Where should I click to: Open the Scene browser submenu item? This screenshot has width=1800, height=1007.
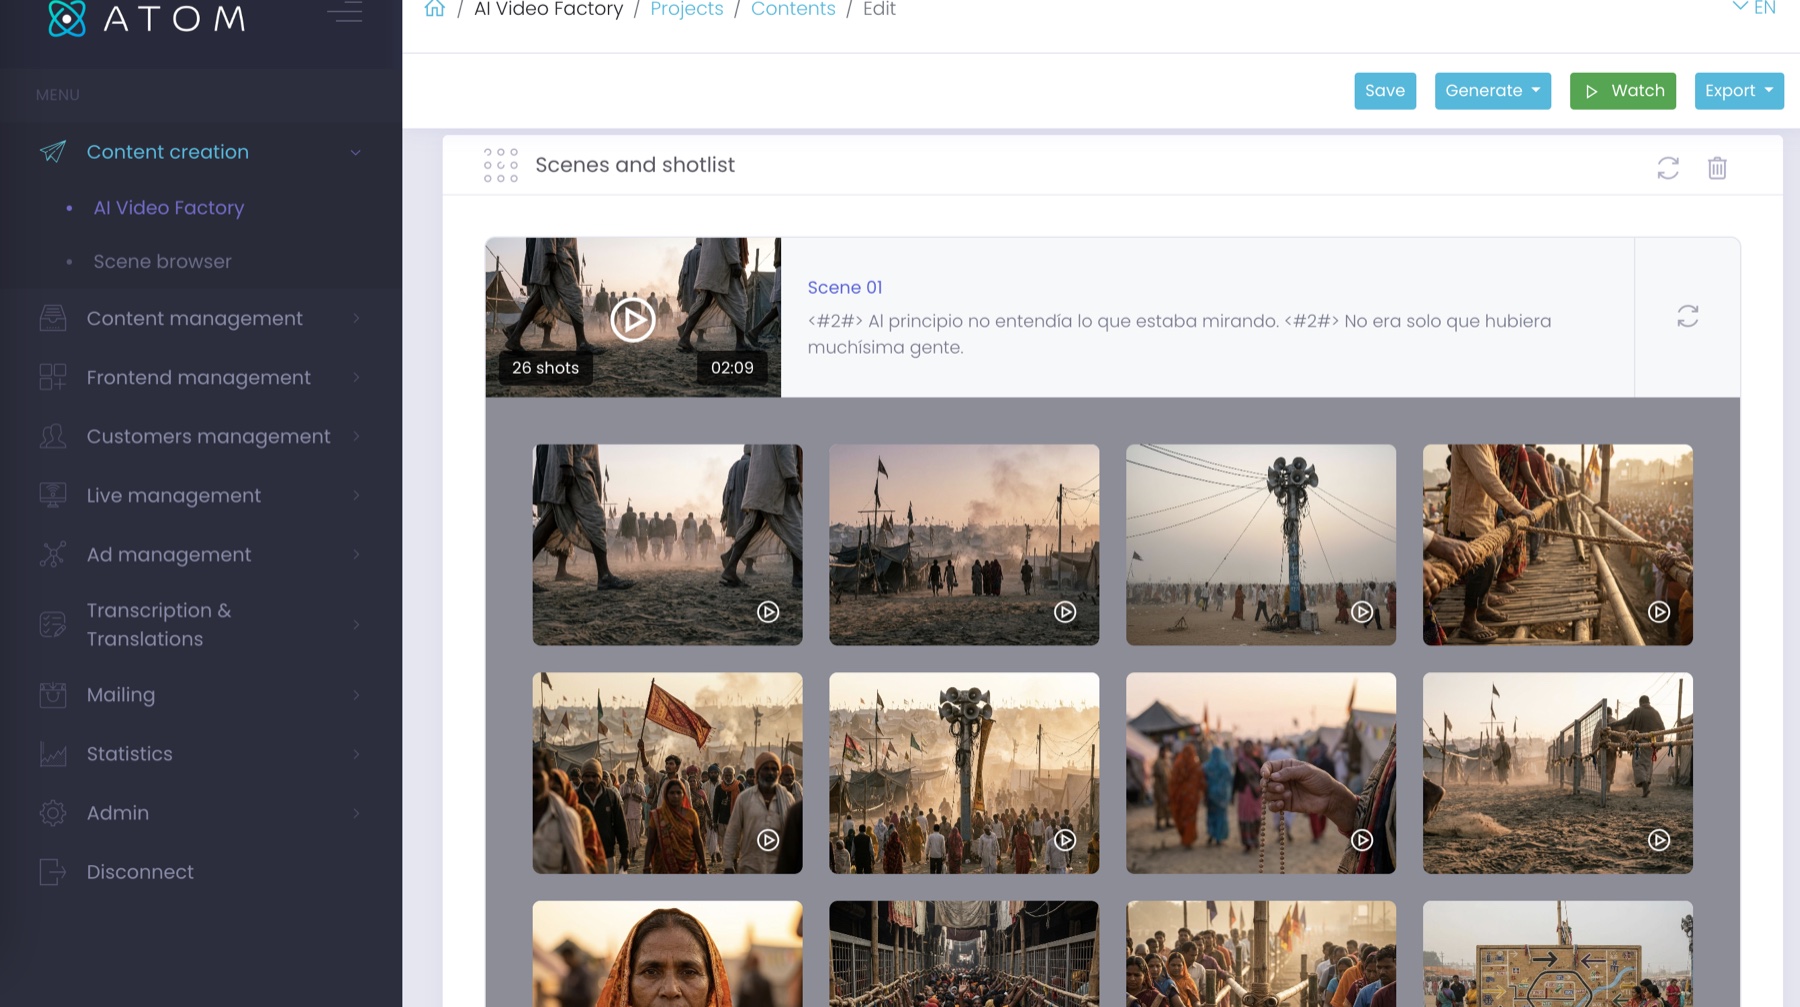162,262
